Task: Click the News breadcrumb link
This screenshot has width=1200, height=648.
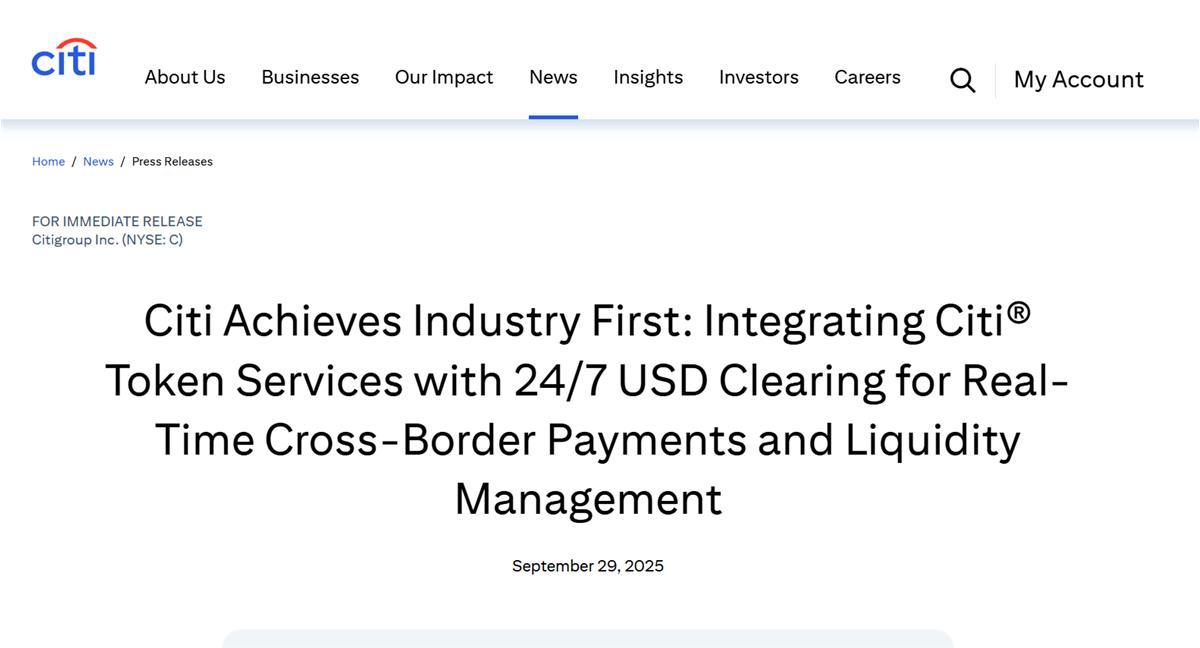Action: pos(98,162)
